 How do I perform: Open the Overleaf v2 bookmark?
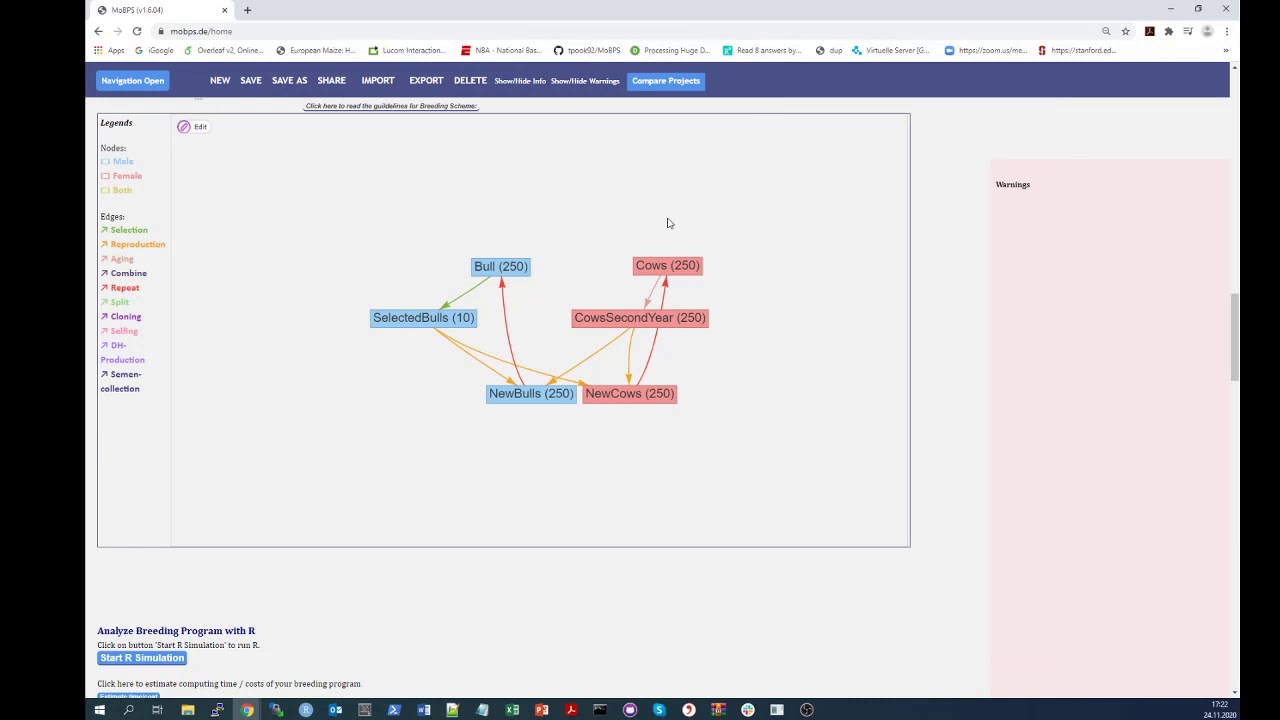click(x=224, y=50)
